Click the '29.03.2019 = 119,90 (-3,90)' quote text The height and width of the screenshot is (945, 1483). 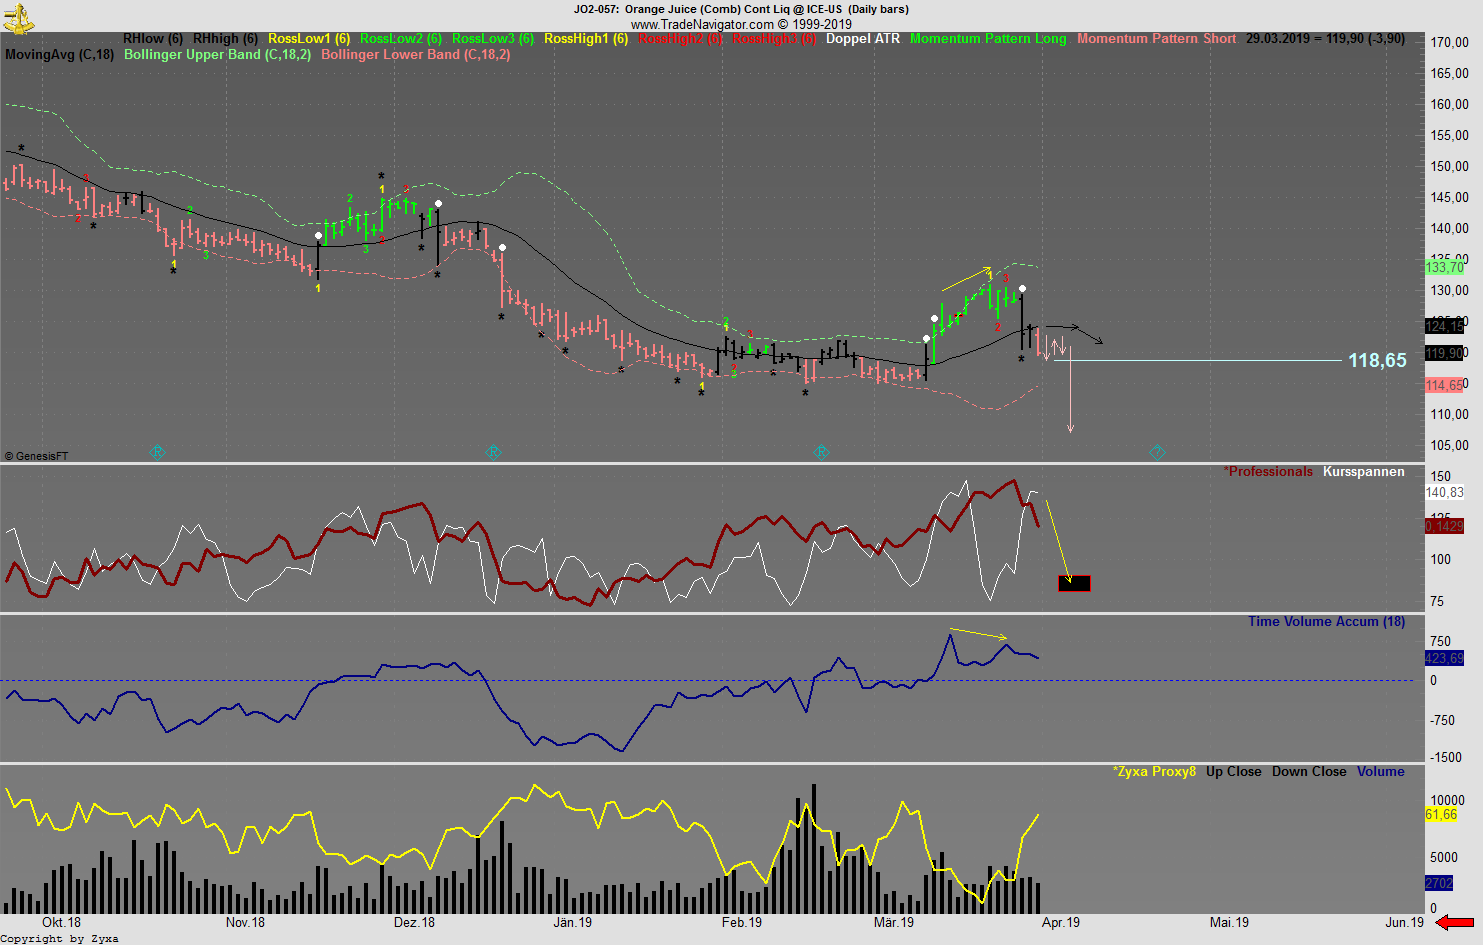[x=1325, y=39]
